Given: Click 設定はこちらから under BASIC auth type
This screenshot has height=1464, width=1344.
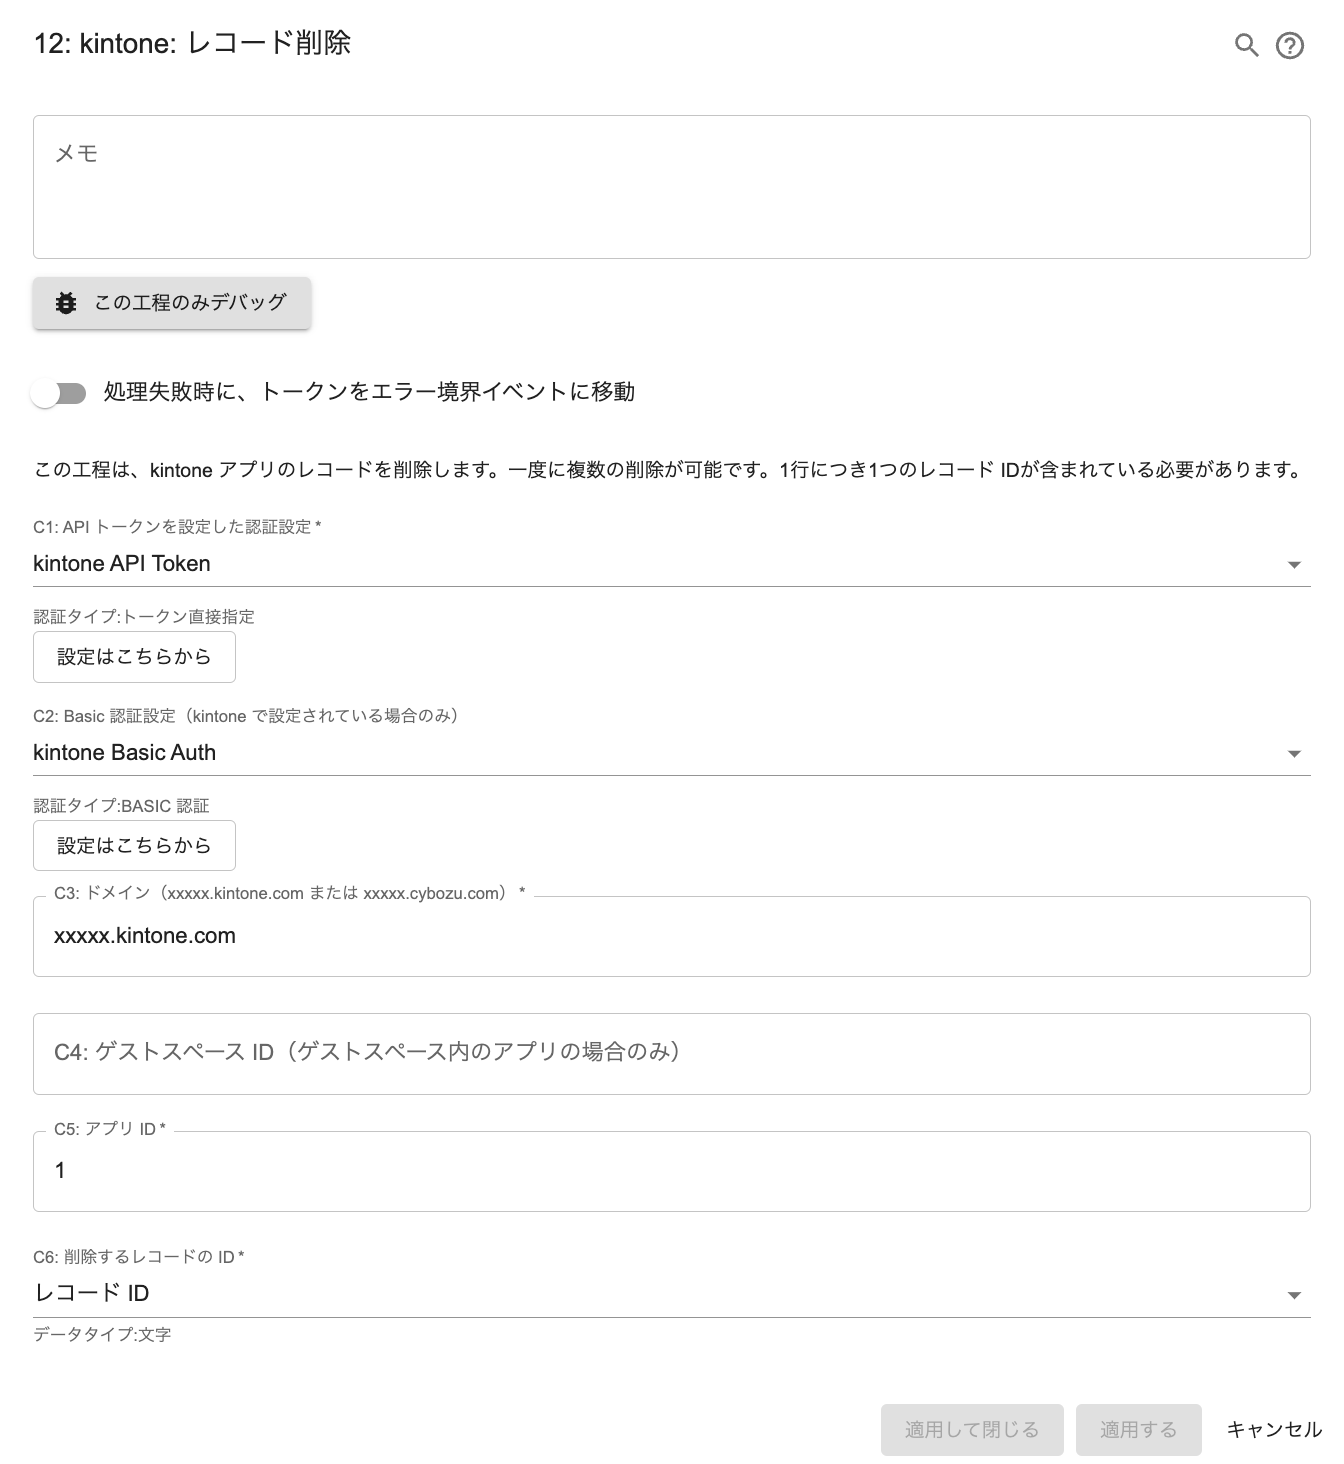Looking at the screenshot, I should (x=134, y=846).
